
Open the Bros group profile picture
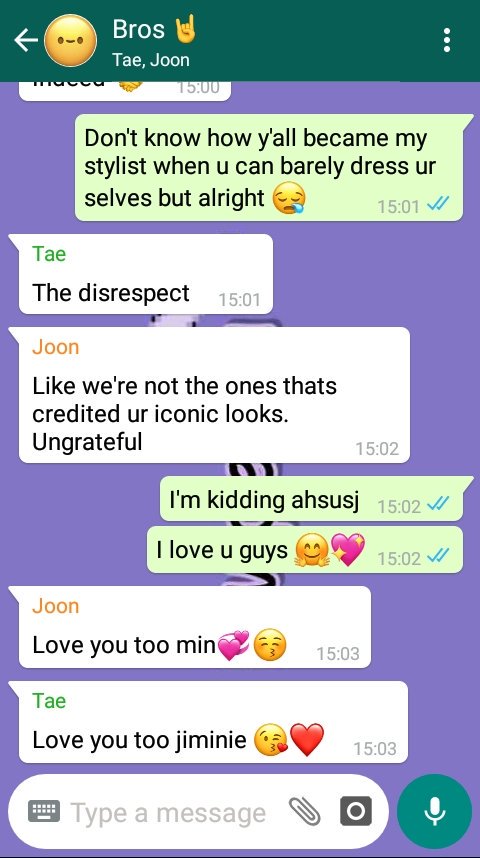(71, 41)
